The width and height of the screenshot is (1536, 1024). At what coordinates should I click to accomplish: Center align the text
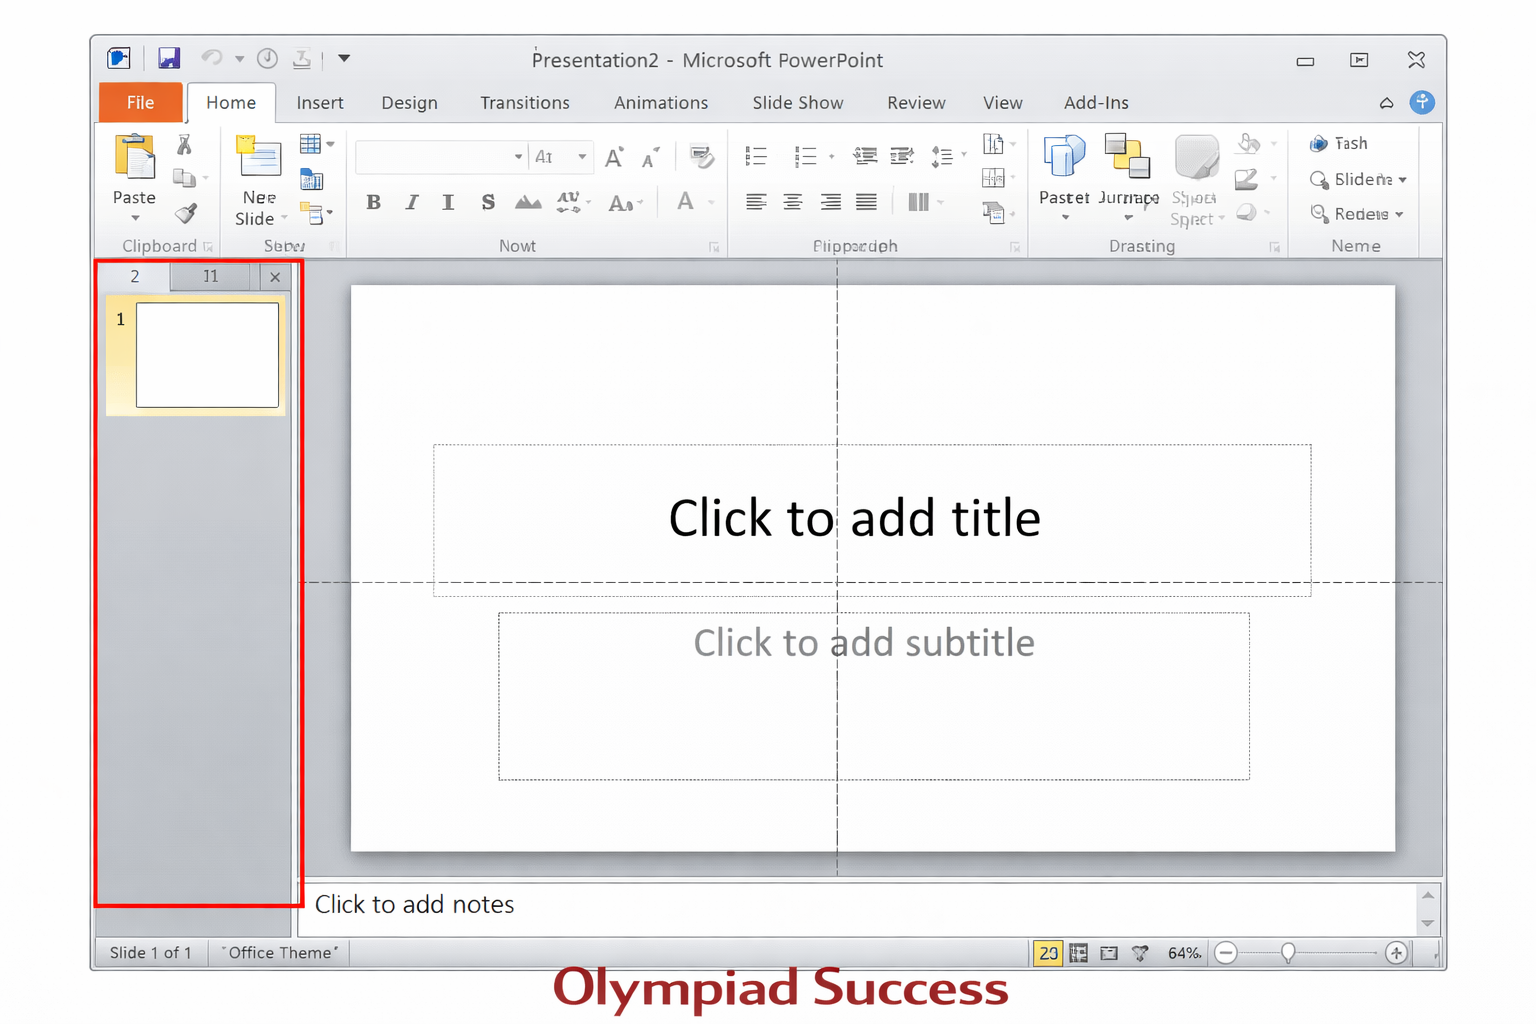pyautogui.click(x=793, y=202)
